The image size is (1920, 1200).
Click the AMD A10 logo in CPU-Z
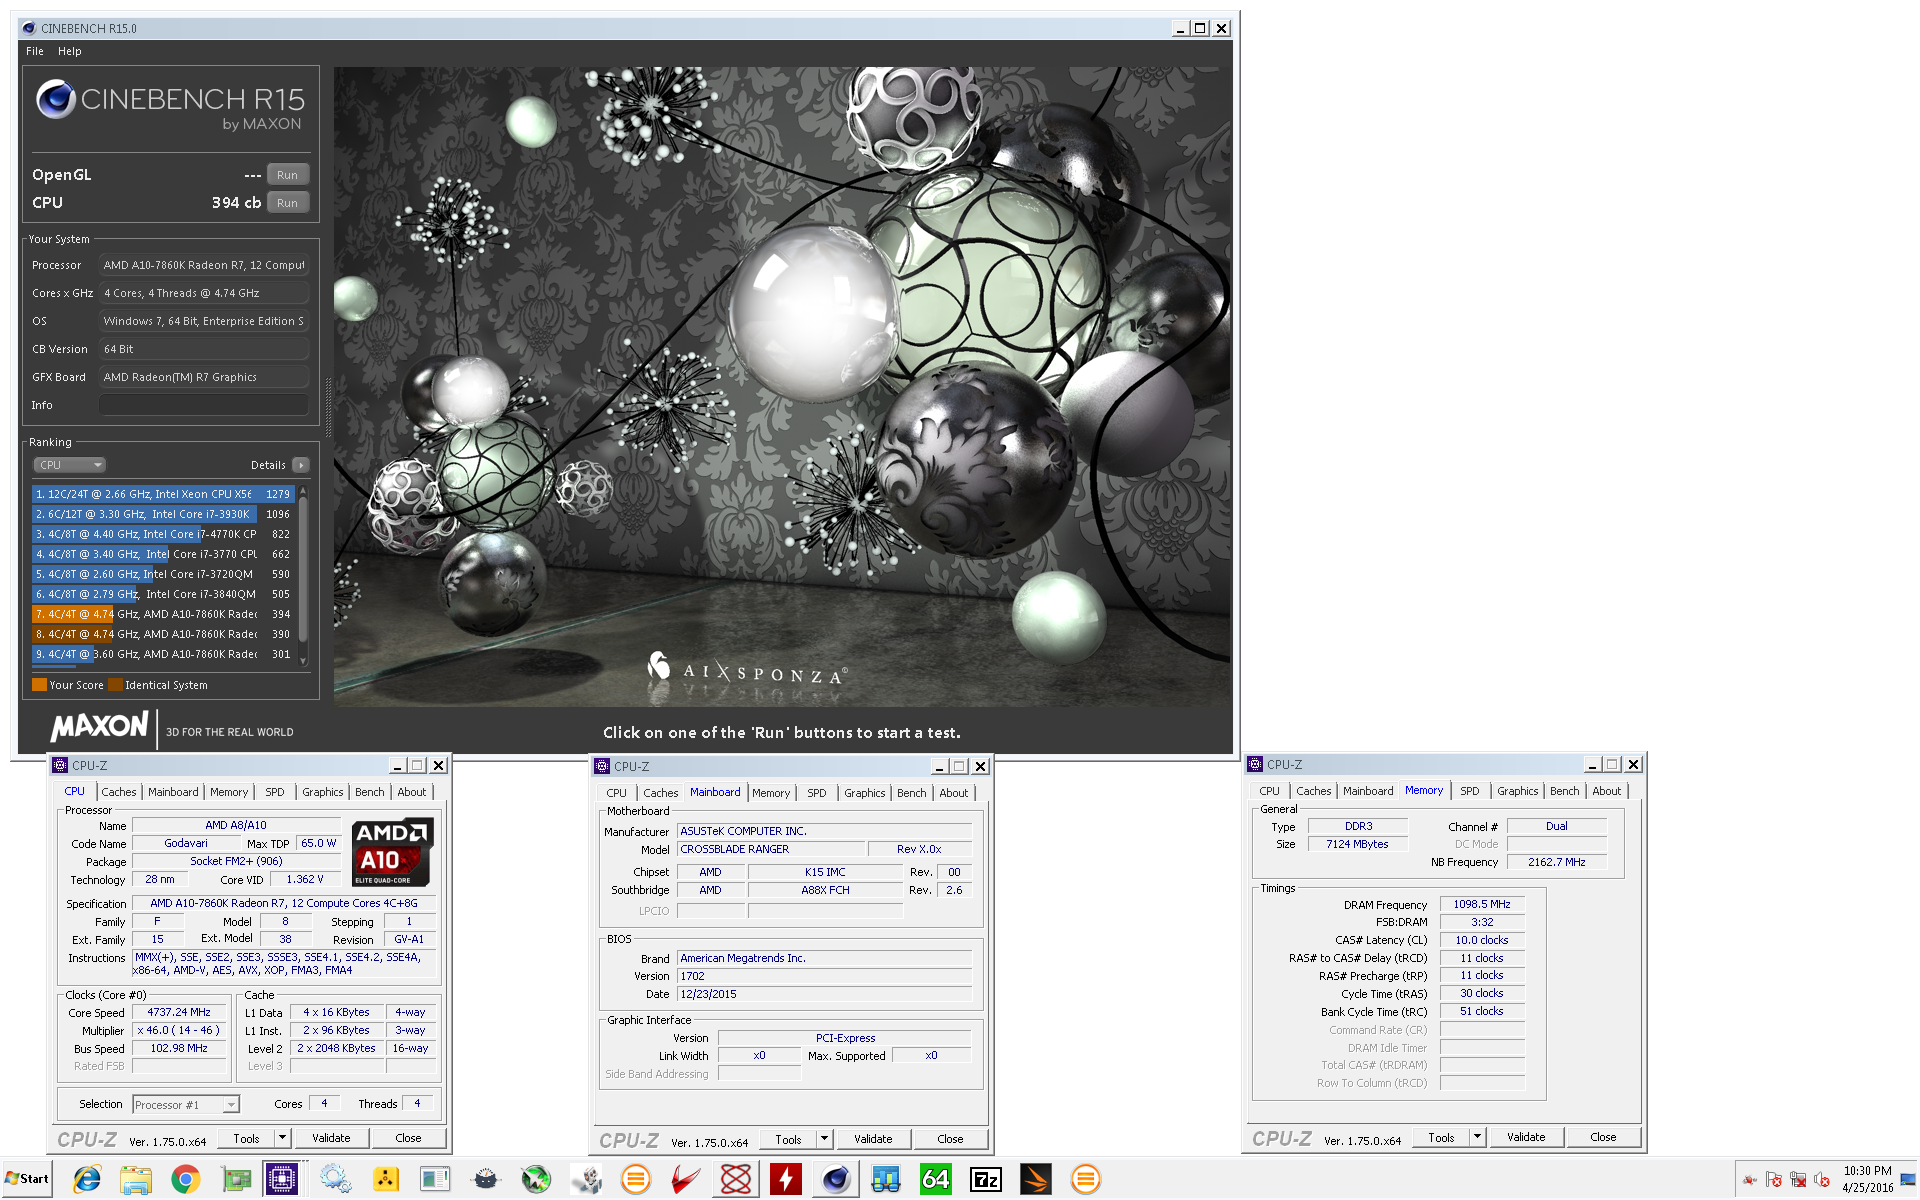393,852
